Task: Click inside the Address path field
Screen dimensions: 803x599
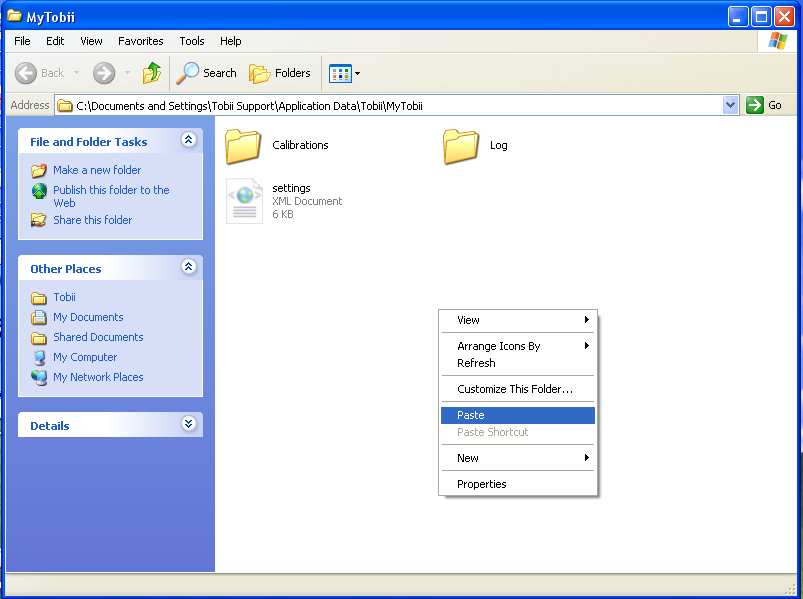Action: [389, 105]
